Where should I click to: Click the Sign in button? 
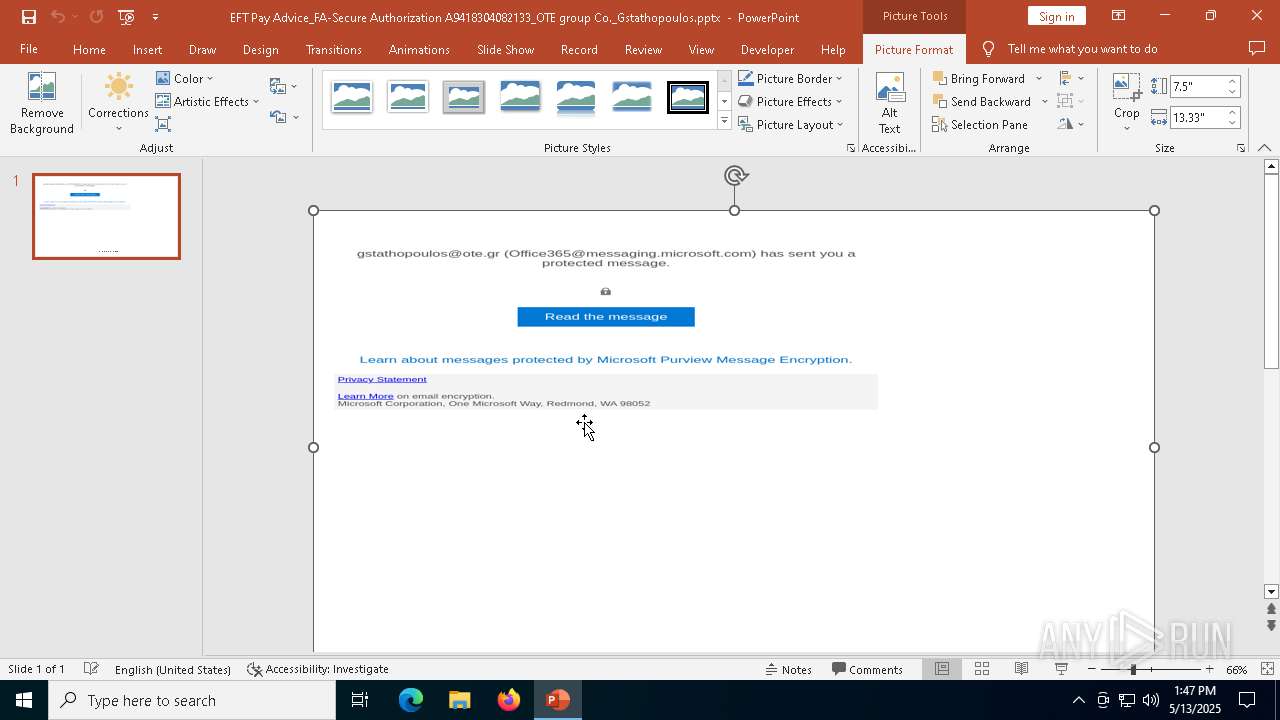pyautogui.click(x=1056, y=16)
